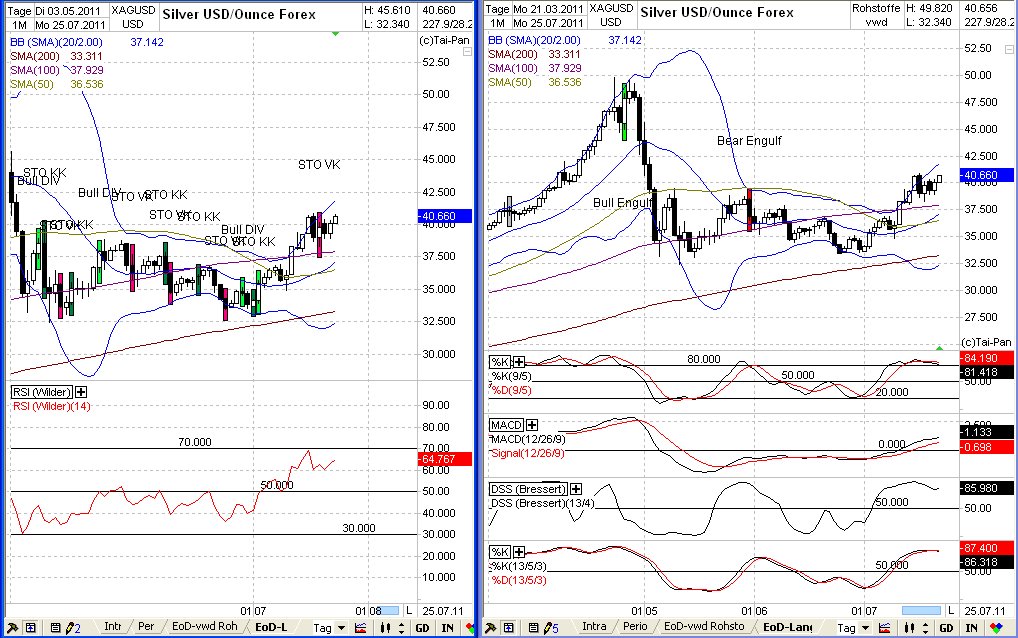
Task: Open the list icon in left chart toolbar
Action: point(55,628)
